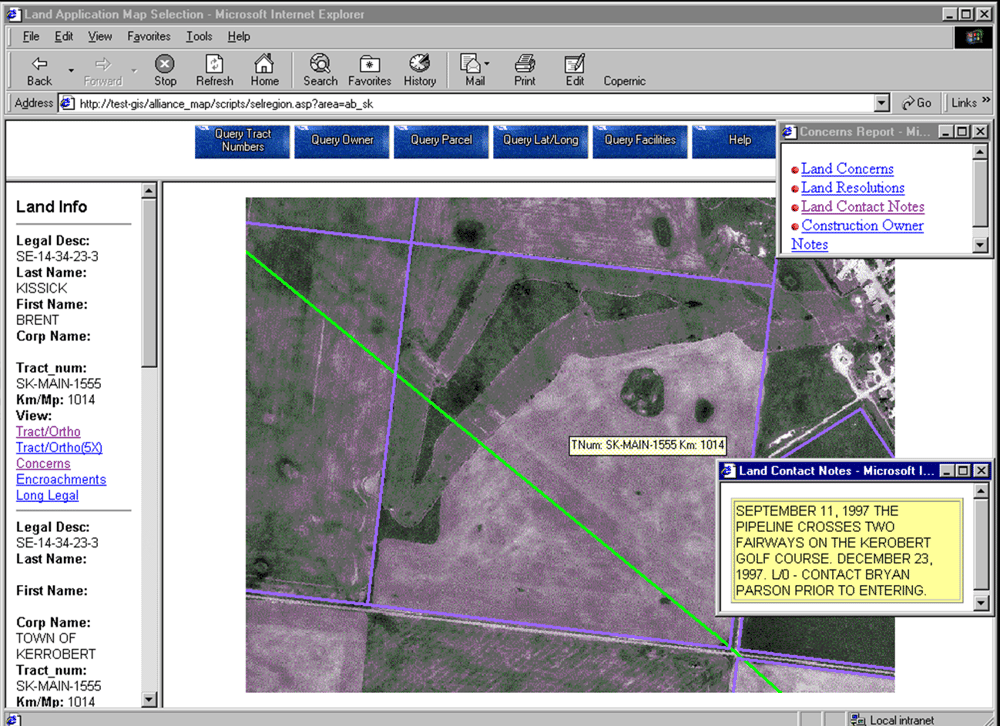Viewport: 1000px width, 726px height.
Task: Maximize the Concerns Report window
Action: [963, 132]
